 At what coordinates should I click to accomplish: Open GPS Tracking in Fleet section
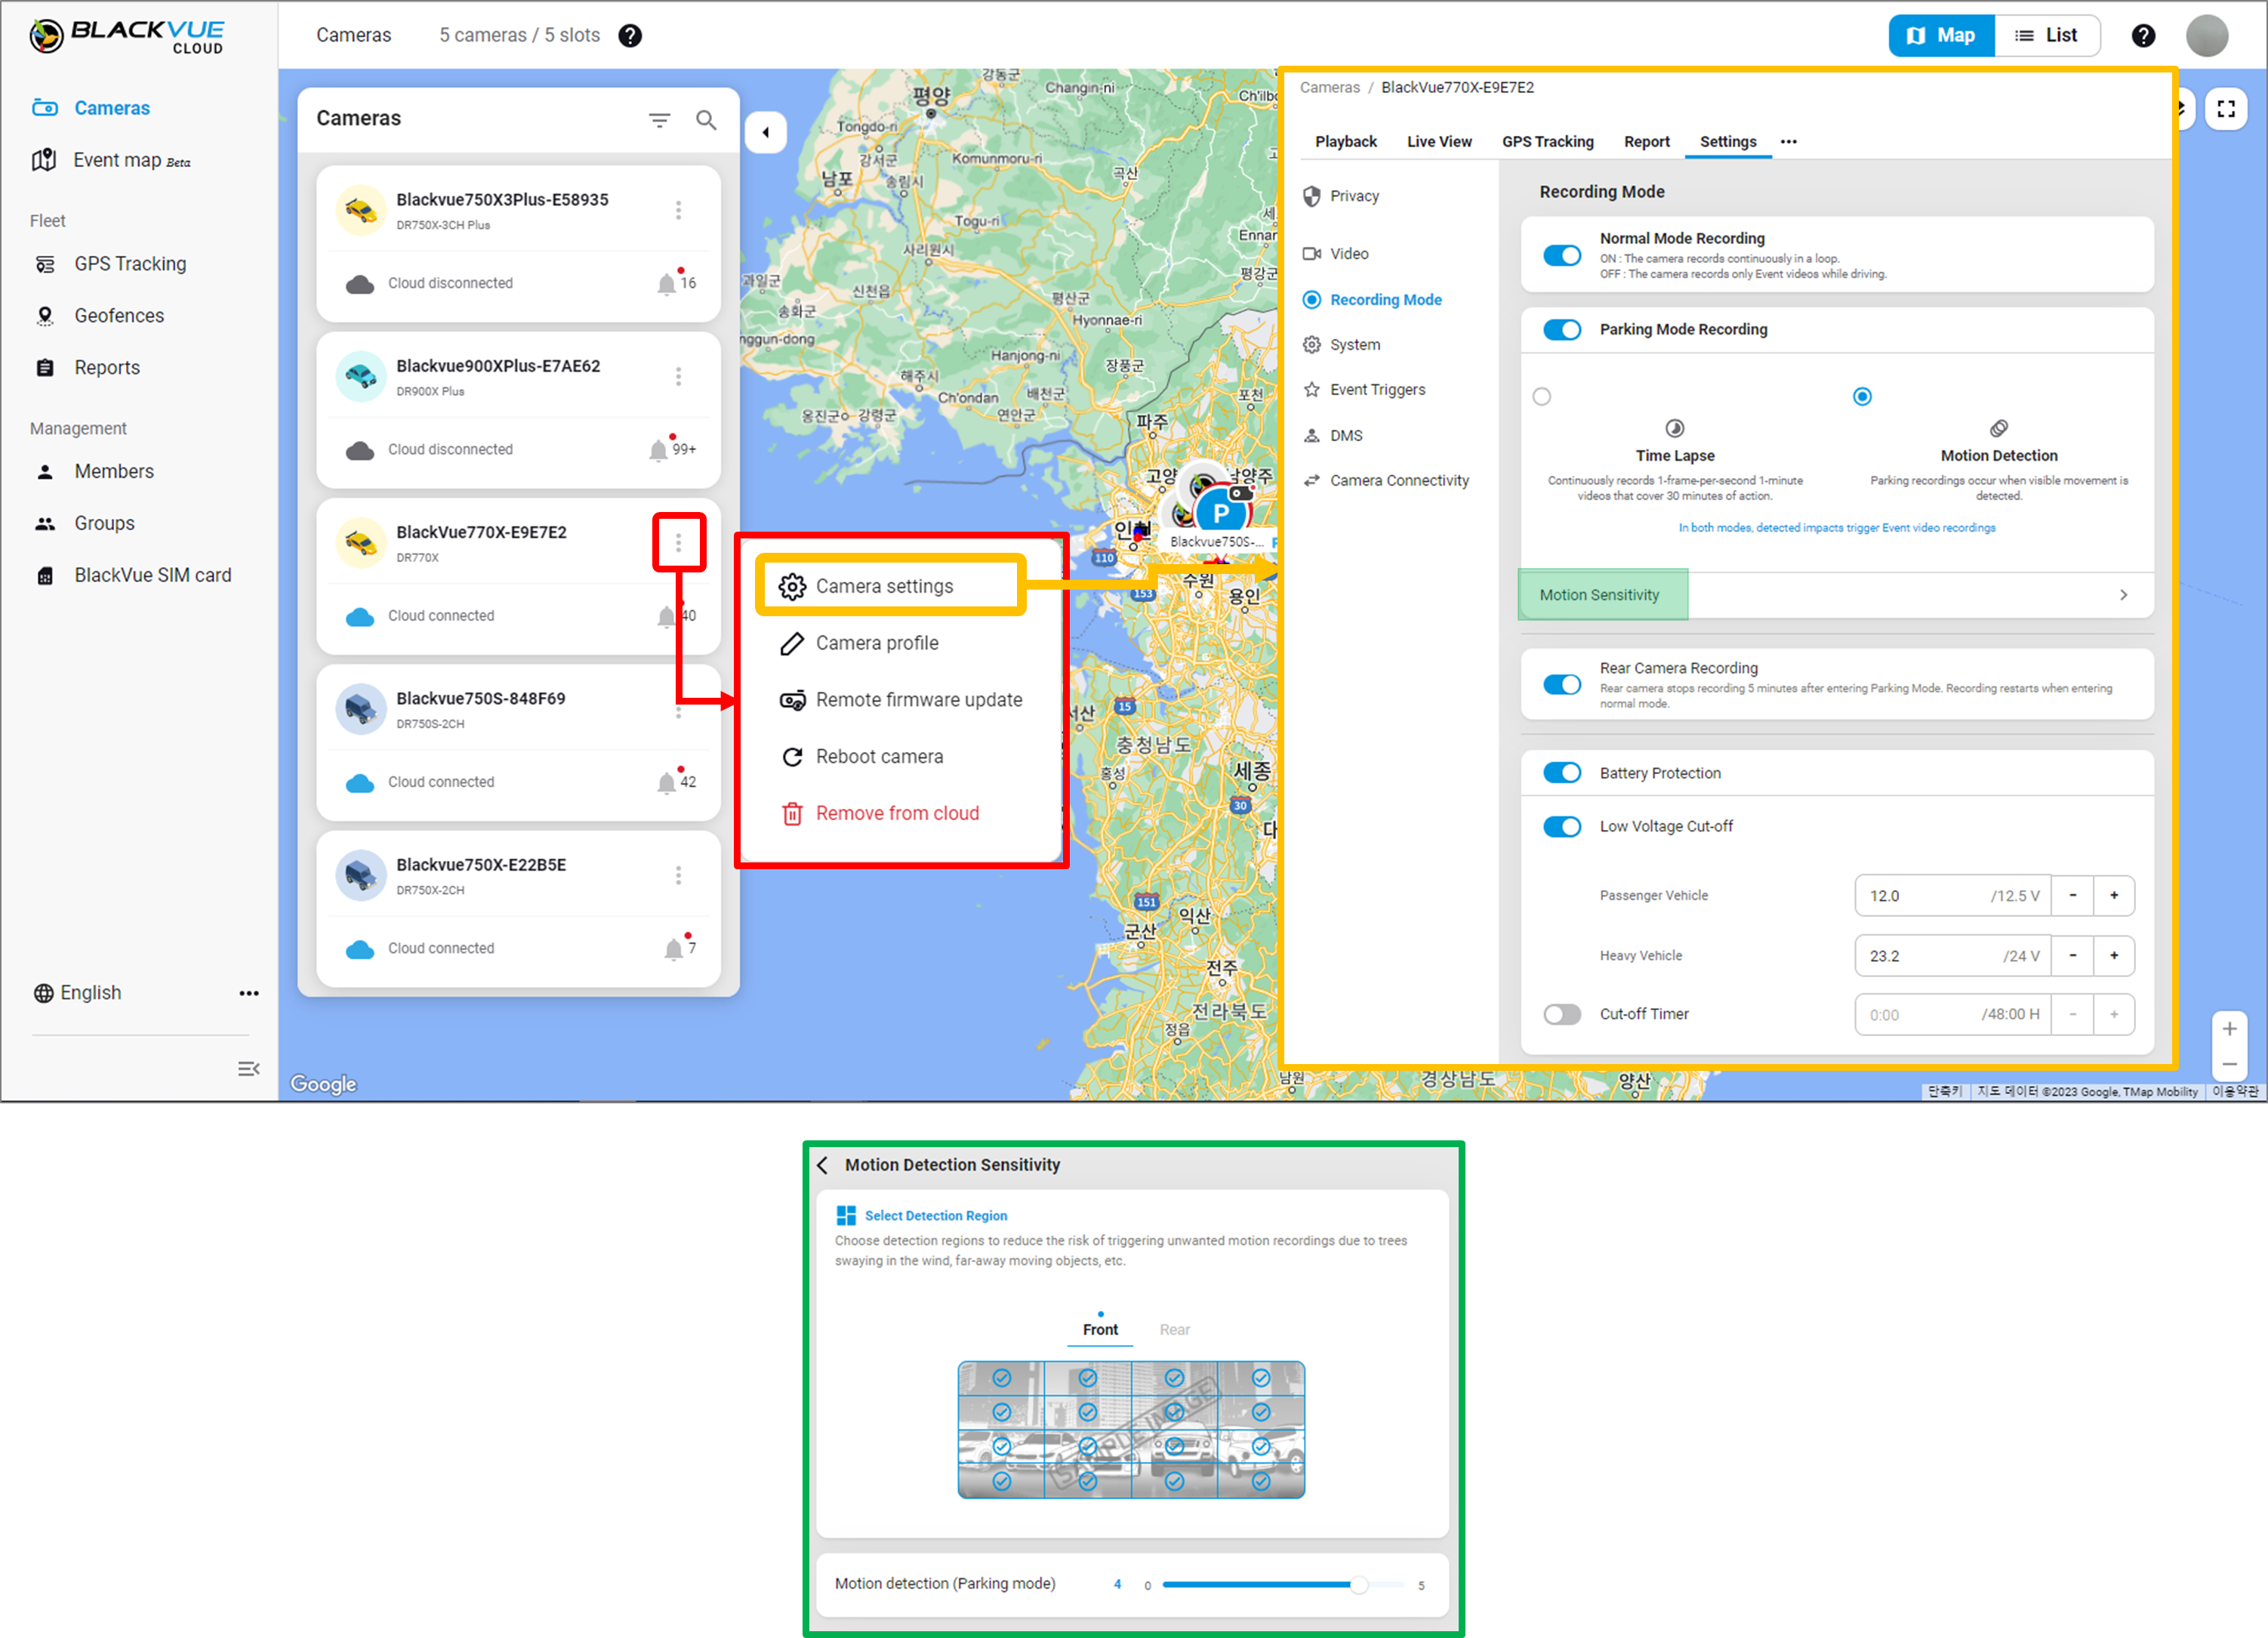(x=110, y=264)
